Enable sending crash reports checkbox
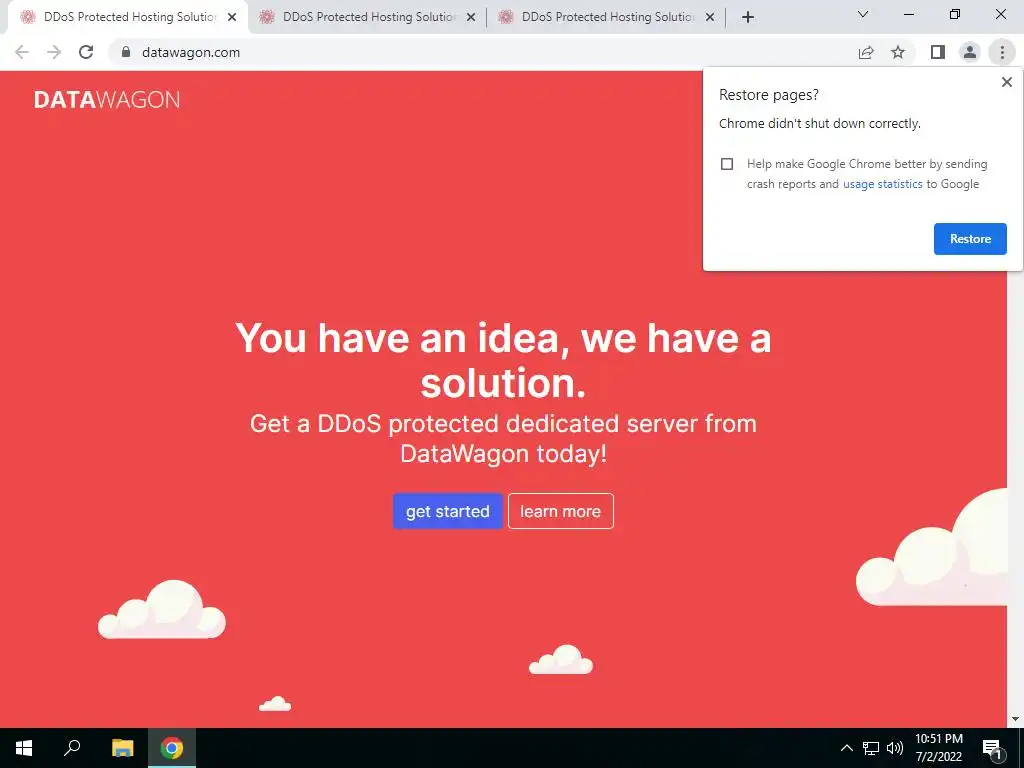This screenshot has width=1024, height=768. tap(727, 164)
